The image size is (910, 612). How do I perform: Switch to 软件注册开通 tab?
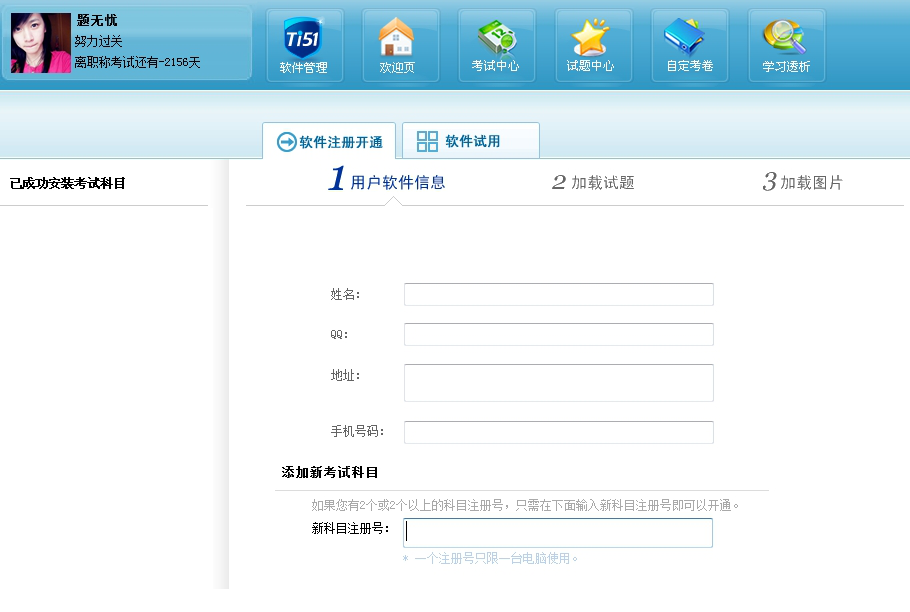pyautogui.click(x=330, y=142)
